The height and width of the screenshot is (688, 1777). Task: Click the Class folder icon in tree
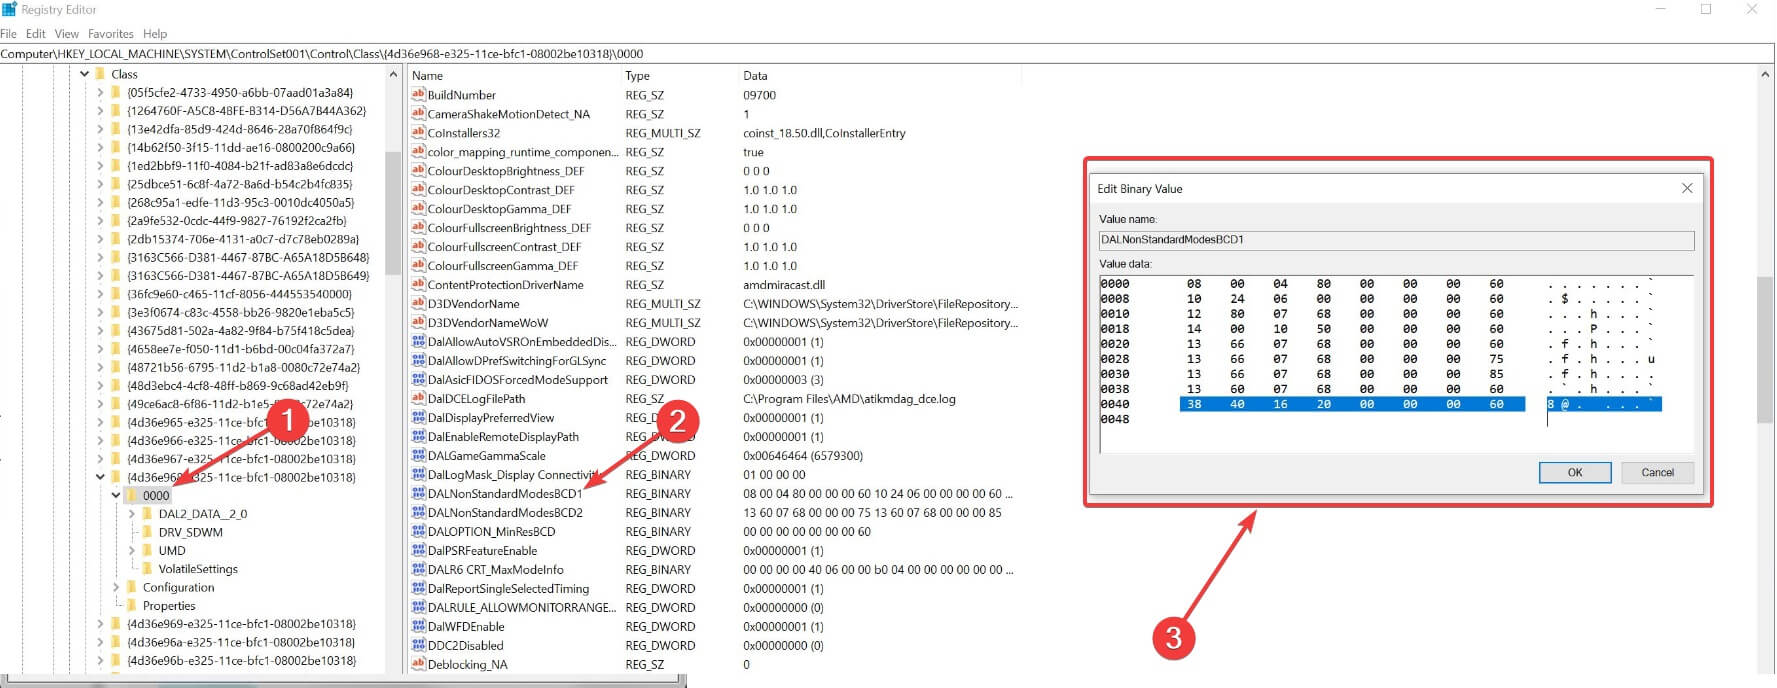[x=100, y=74]
